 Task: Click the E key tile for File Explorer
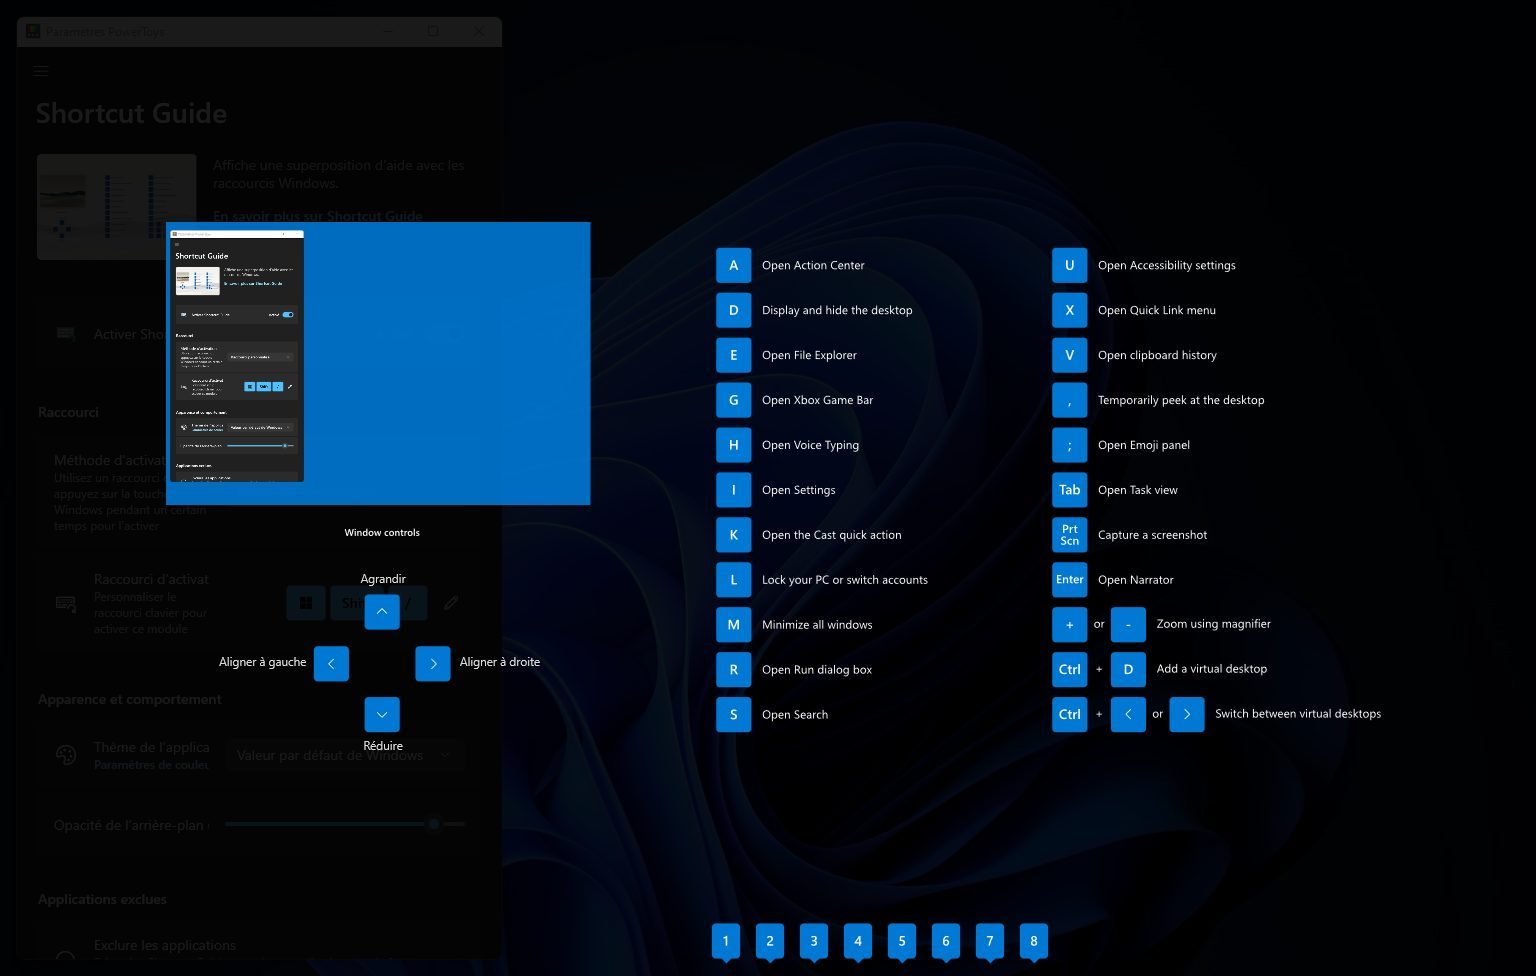click(733, 355)
